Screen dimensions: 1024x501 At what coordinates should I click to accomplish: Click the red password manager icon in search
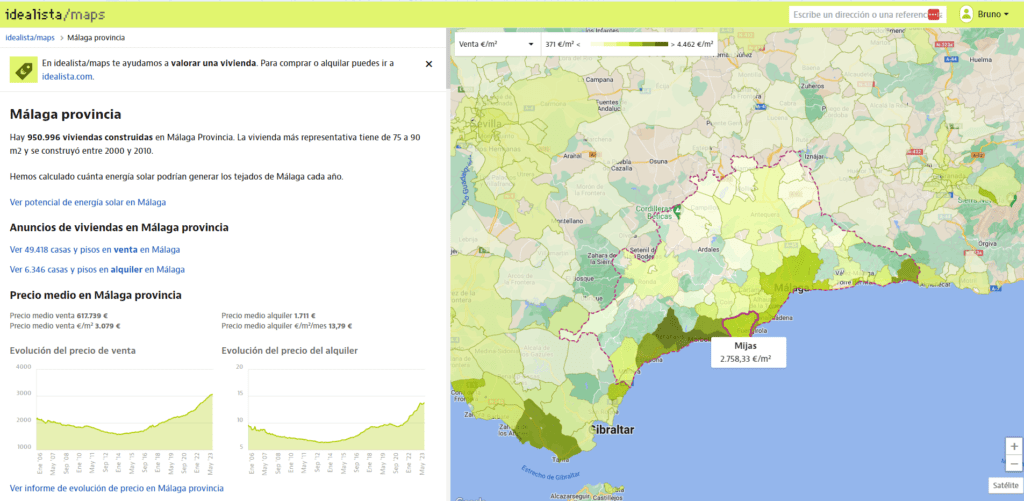[x=934, y=15]
